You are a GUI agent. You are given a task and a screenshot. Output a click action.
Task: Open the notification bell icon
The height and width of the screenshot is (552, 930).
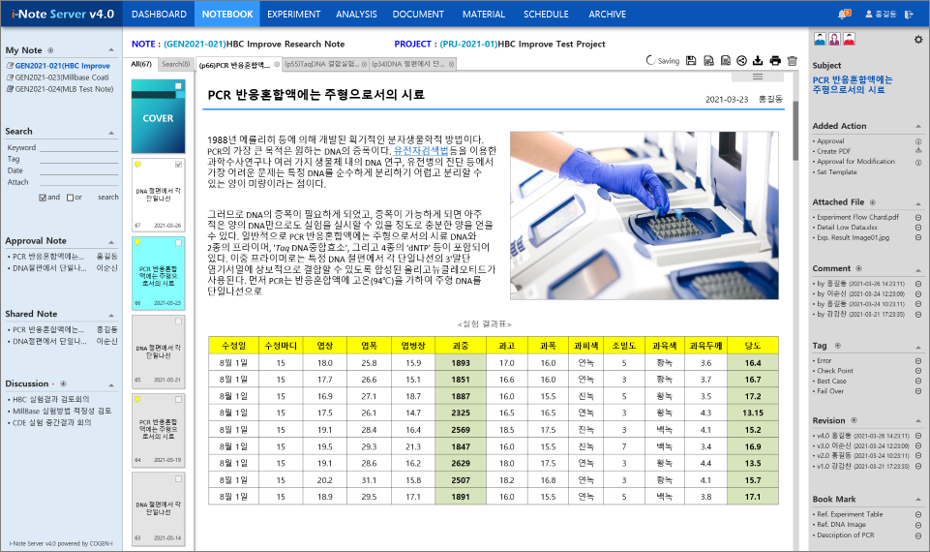point(844,14)
